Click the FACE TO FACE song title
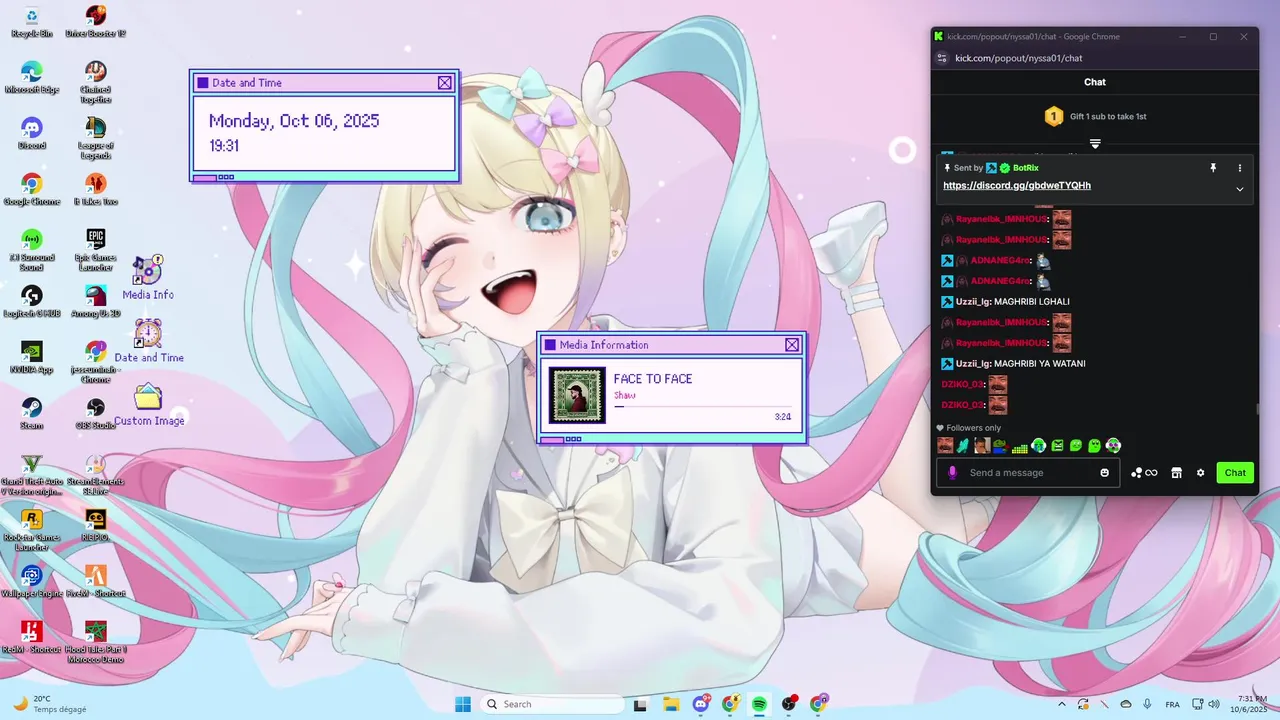Screen dimensions: 1280x720 pos(653,379)
